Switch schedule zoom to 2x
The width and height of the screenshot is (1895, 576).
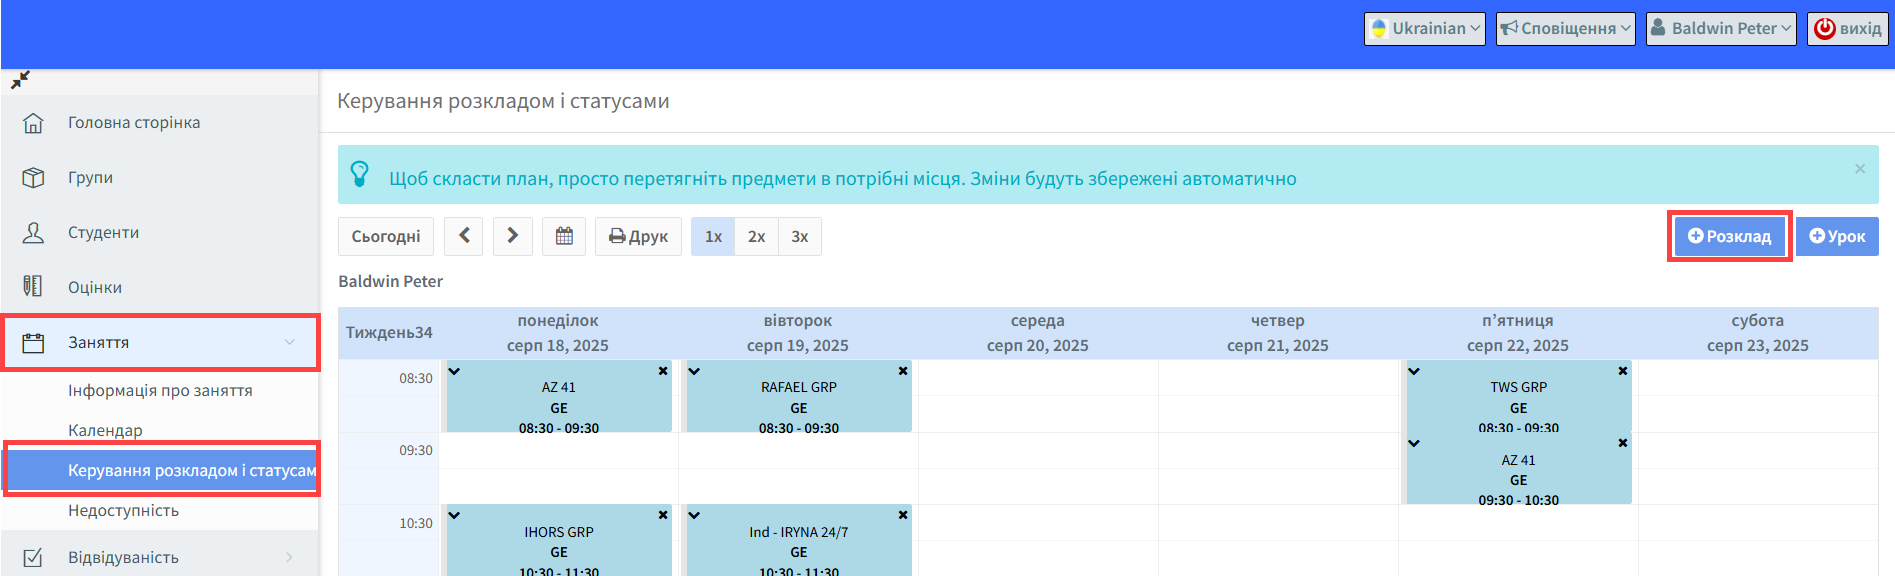[x=756, y=236]
